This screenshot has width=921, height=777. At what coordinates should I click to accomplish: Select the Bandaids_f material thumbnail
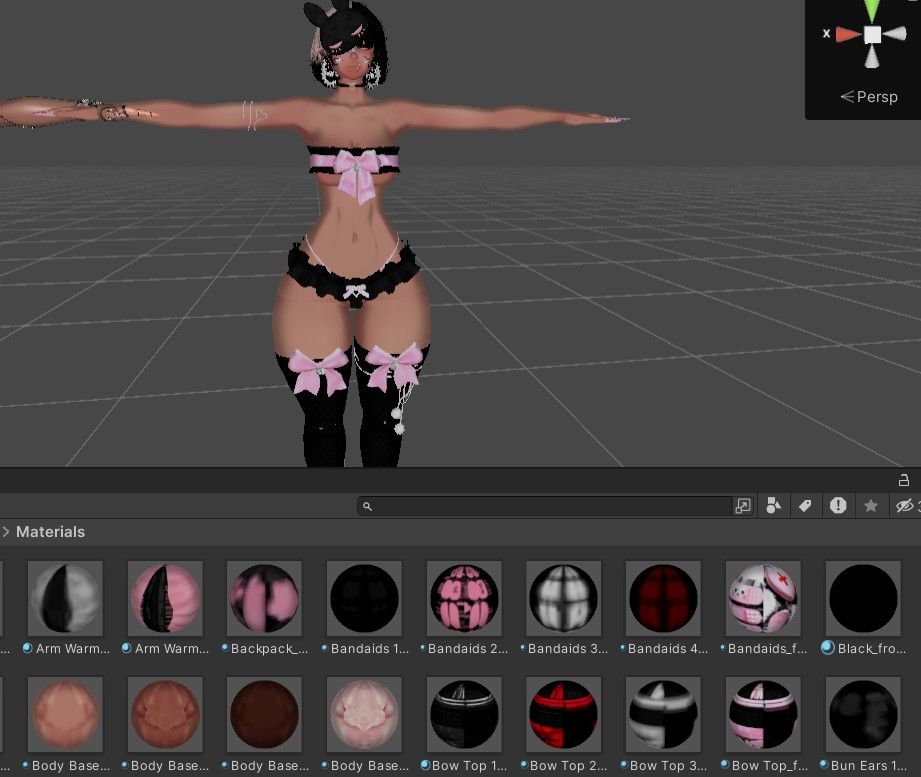763,598
